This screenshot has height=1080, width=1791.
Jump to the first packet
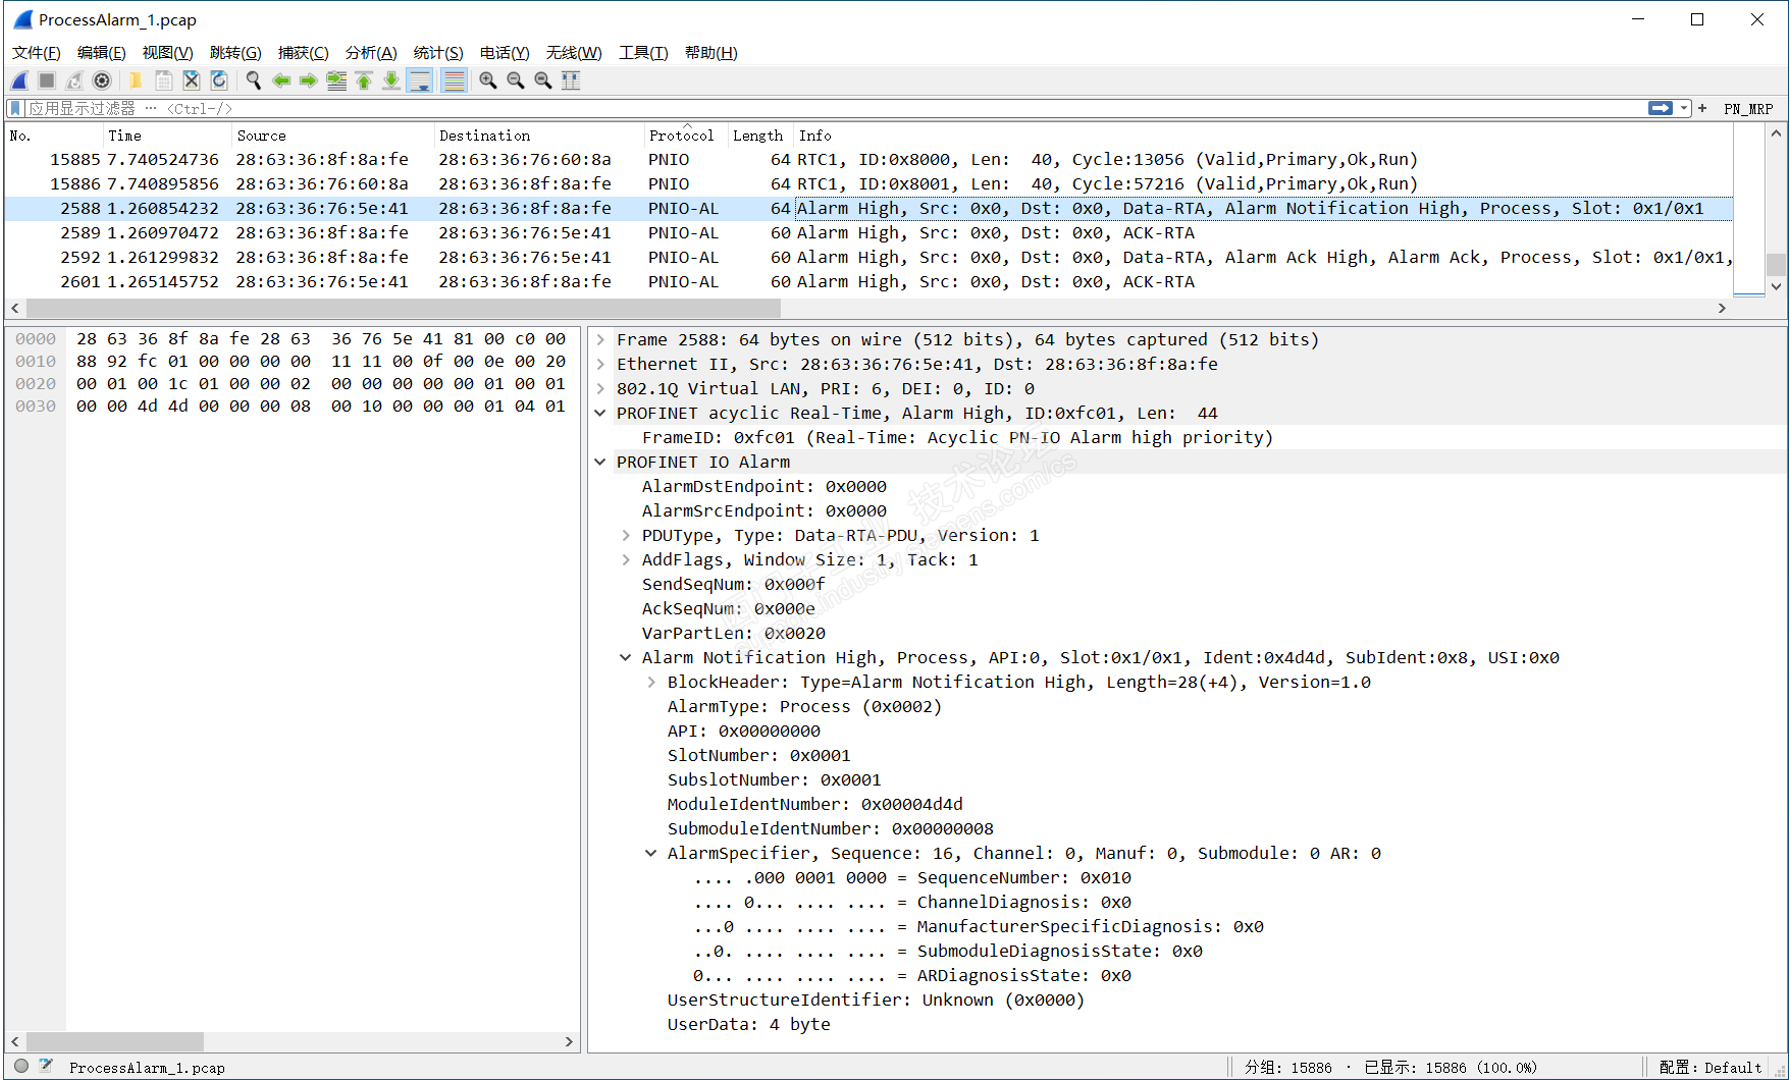click(364, 81)
